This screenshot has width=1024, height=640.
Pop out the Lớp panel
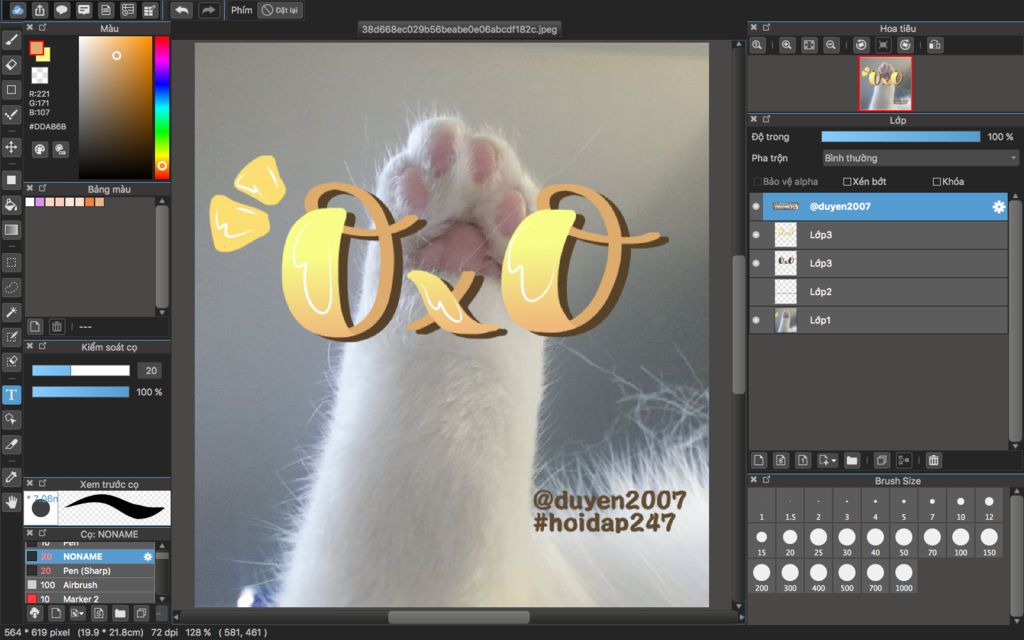point(766,120)
